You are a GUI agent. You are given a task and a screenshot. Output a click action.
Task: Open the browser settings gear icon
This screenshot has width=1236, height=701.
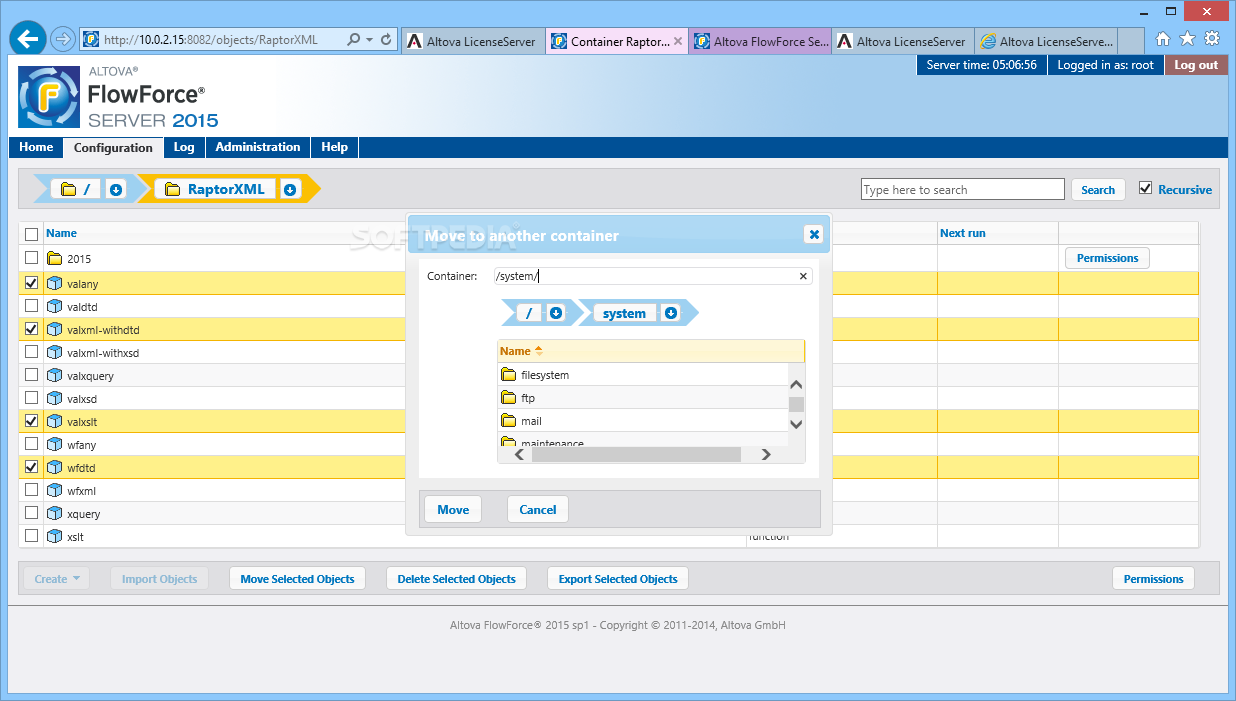[x=1212, y=39]
